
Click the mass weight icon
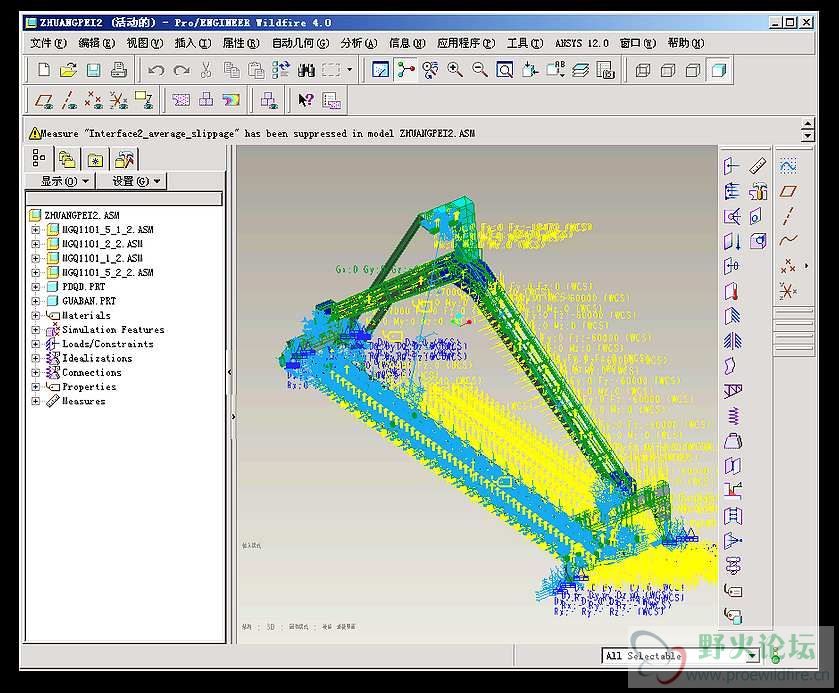point(733,441)
